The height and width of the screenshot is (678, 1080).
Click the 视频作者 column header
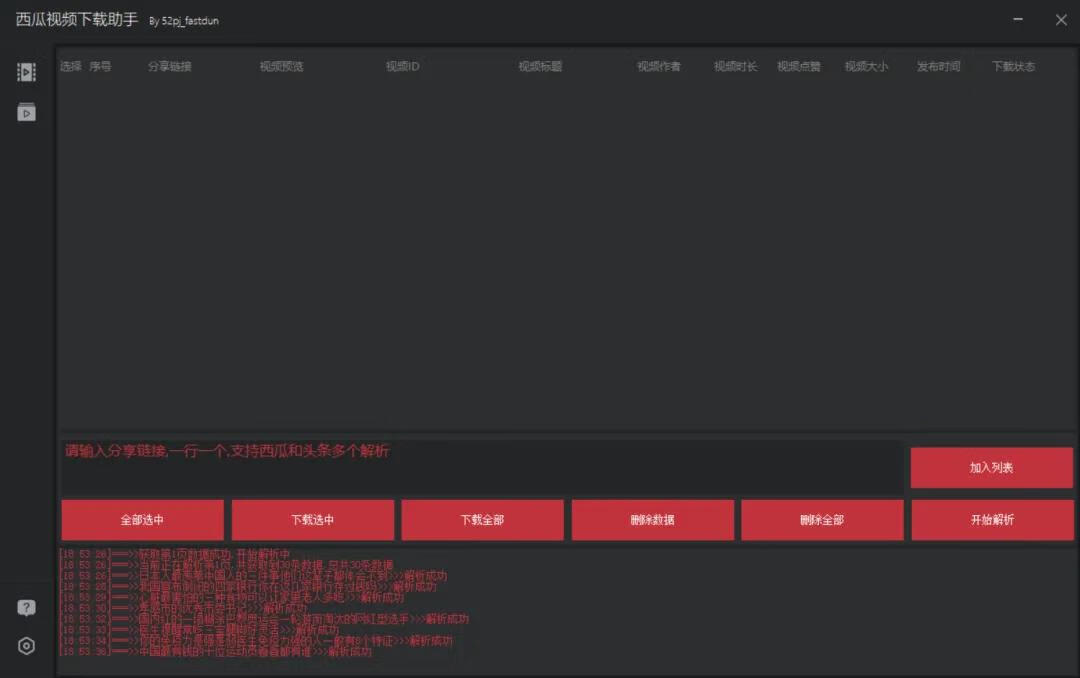[x=659, y=67]
